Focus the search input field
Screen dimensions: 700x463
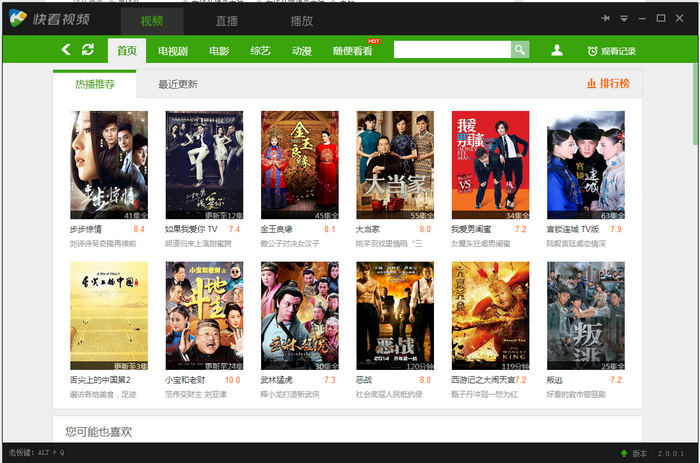click(x=452, y=50)
